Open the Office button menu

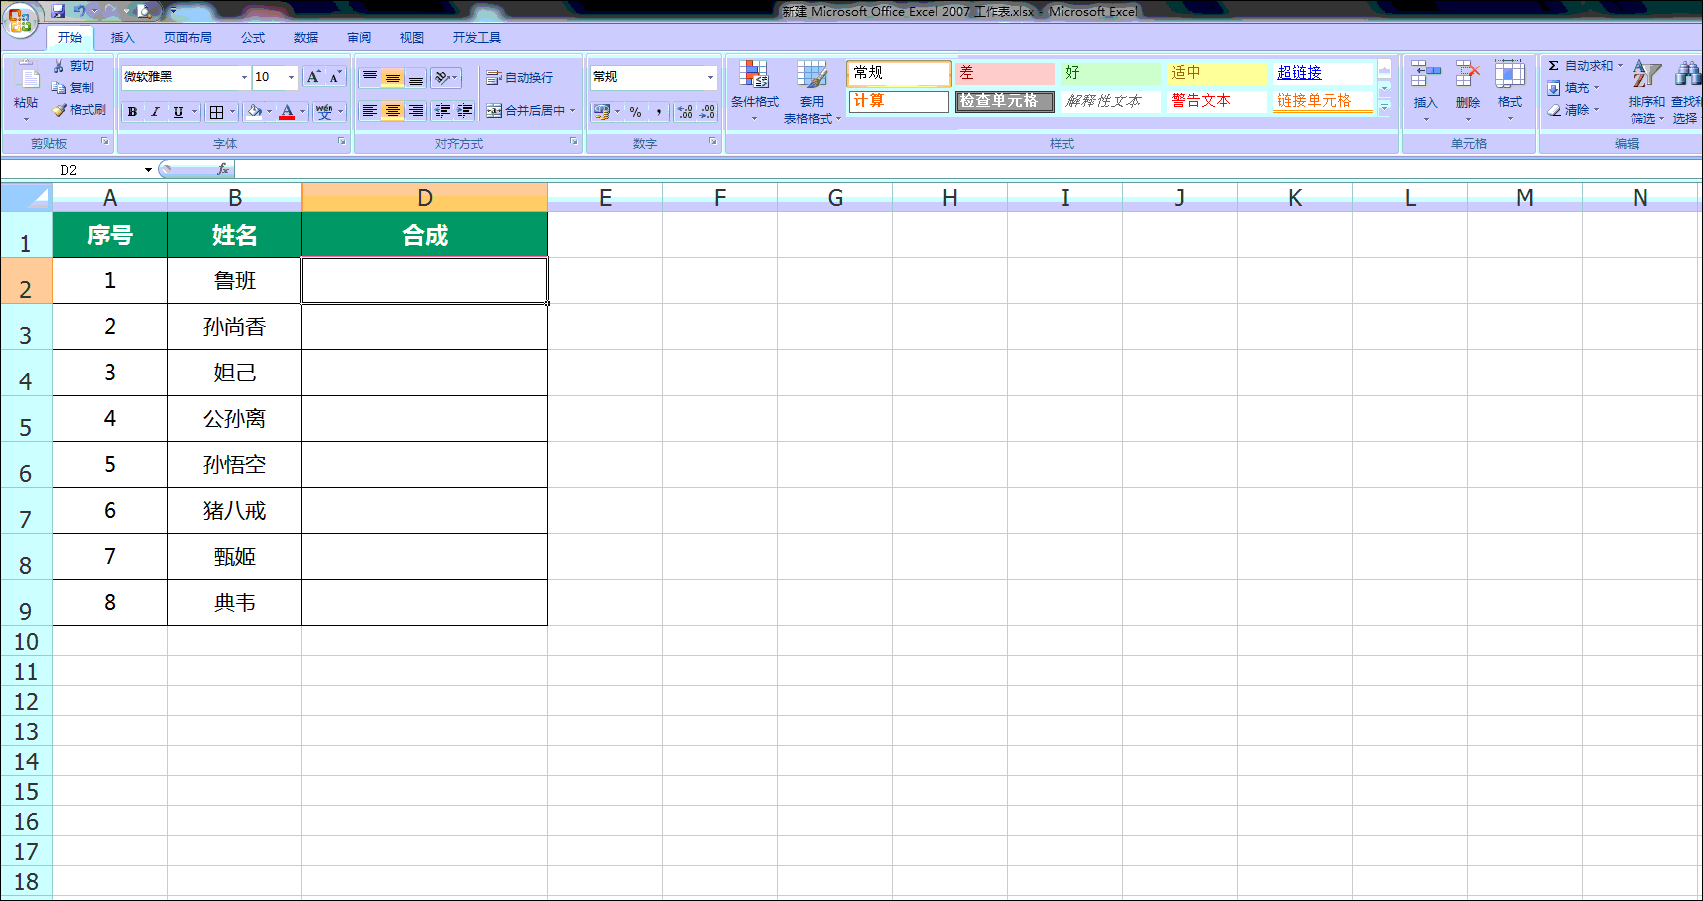click(20, 19)
